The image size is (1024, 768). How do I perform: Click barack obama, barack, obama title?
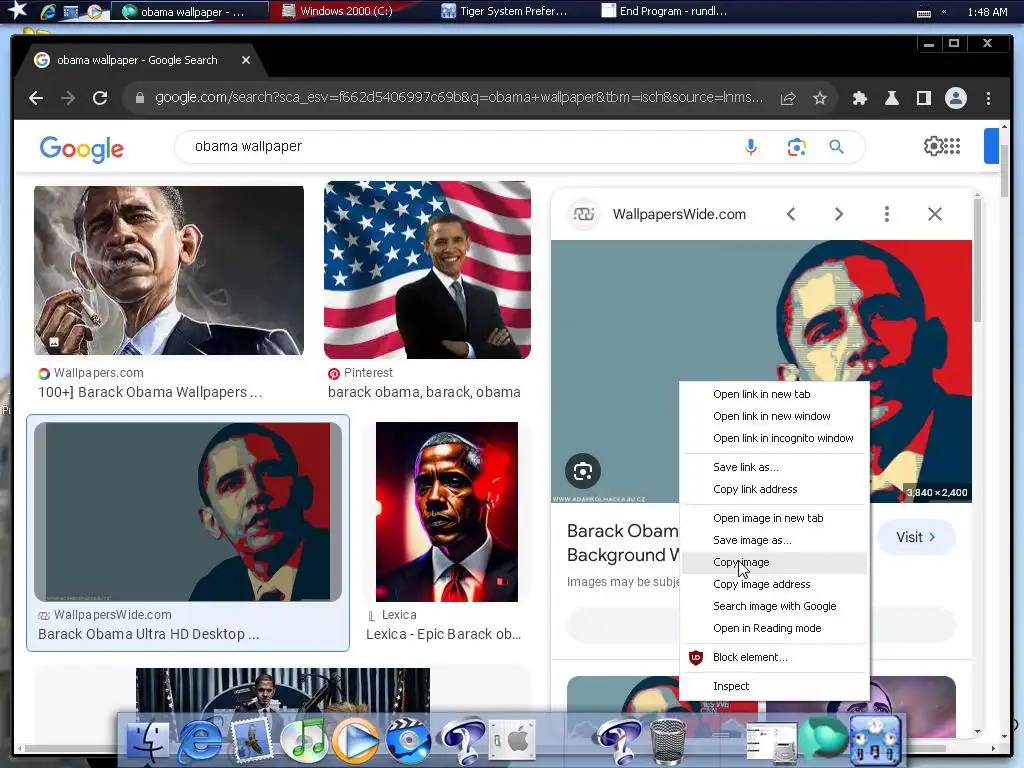tap(424, 392)
